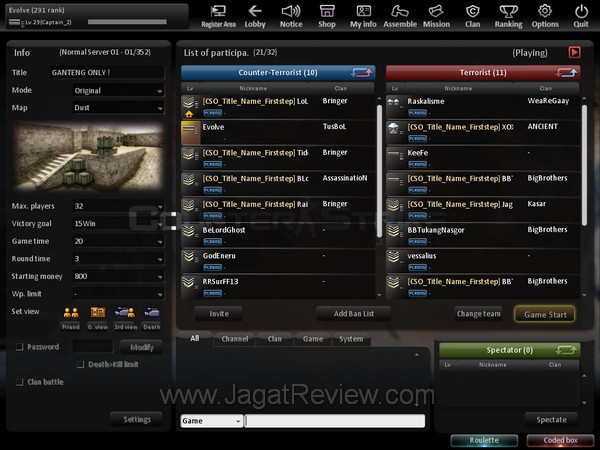Click the Dust map preview thumbnail
Screen dimensions: 600x450
pos(89,157)
